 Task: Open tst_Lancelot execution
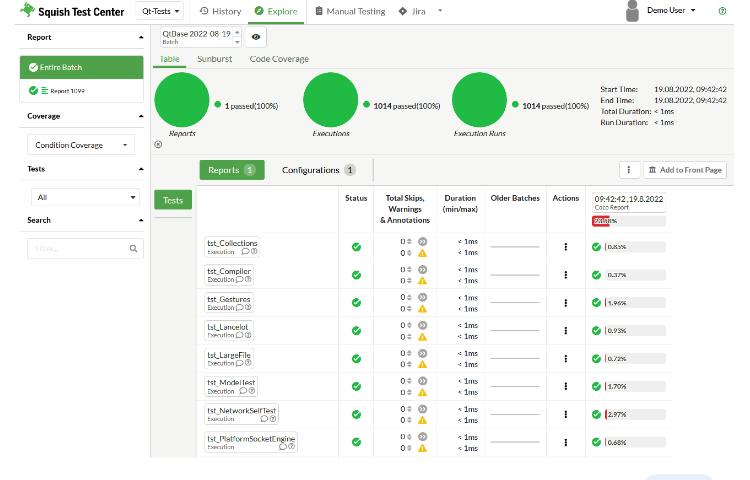point(229,330)
